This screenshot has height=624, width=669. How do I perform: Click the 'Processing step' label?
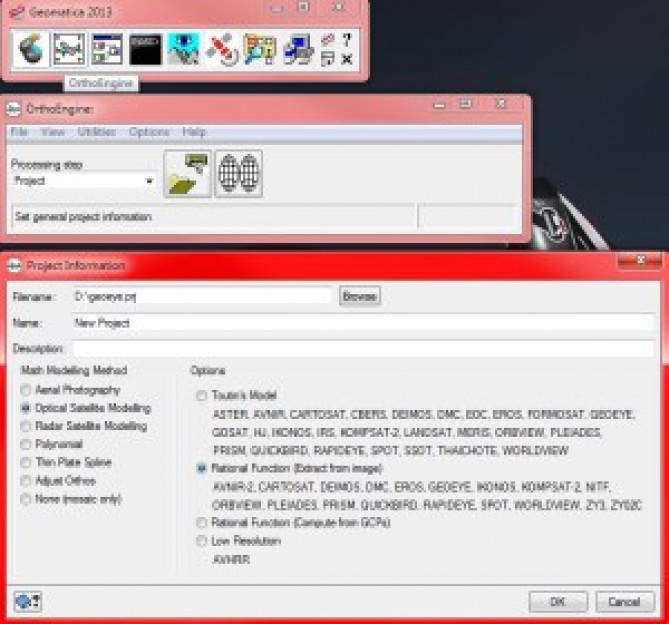click(47, 164)
